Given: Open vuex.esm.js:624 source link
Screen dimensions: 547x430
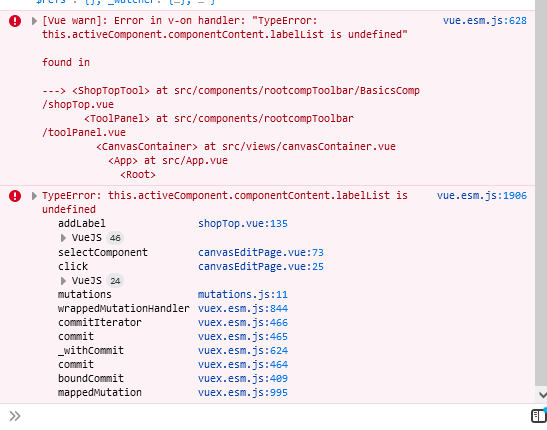Looking at the screenshot, I should click(243, 350).
